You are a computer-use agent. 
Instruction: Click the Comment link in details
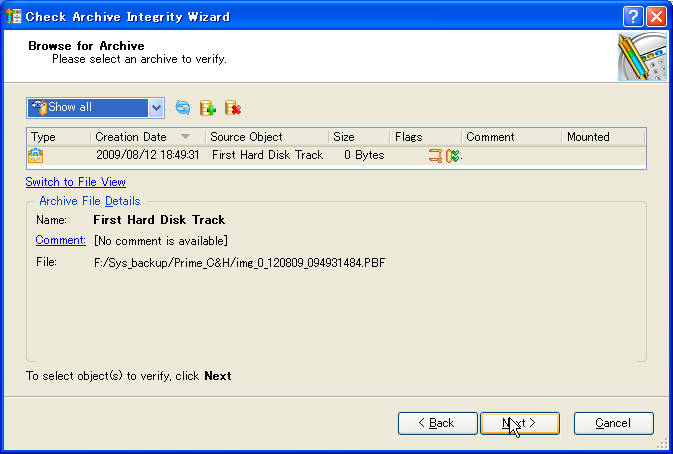pyautogui.click(x=60, y=240)
